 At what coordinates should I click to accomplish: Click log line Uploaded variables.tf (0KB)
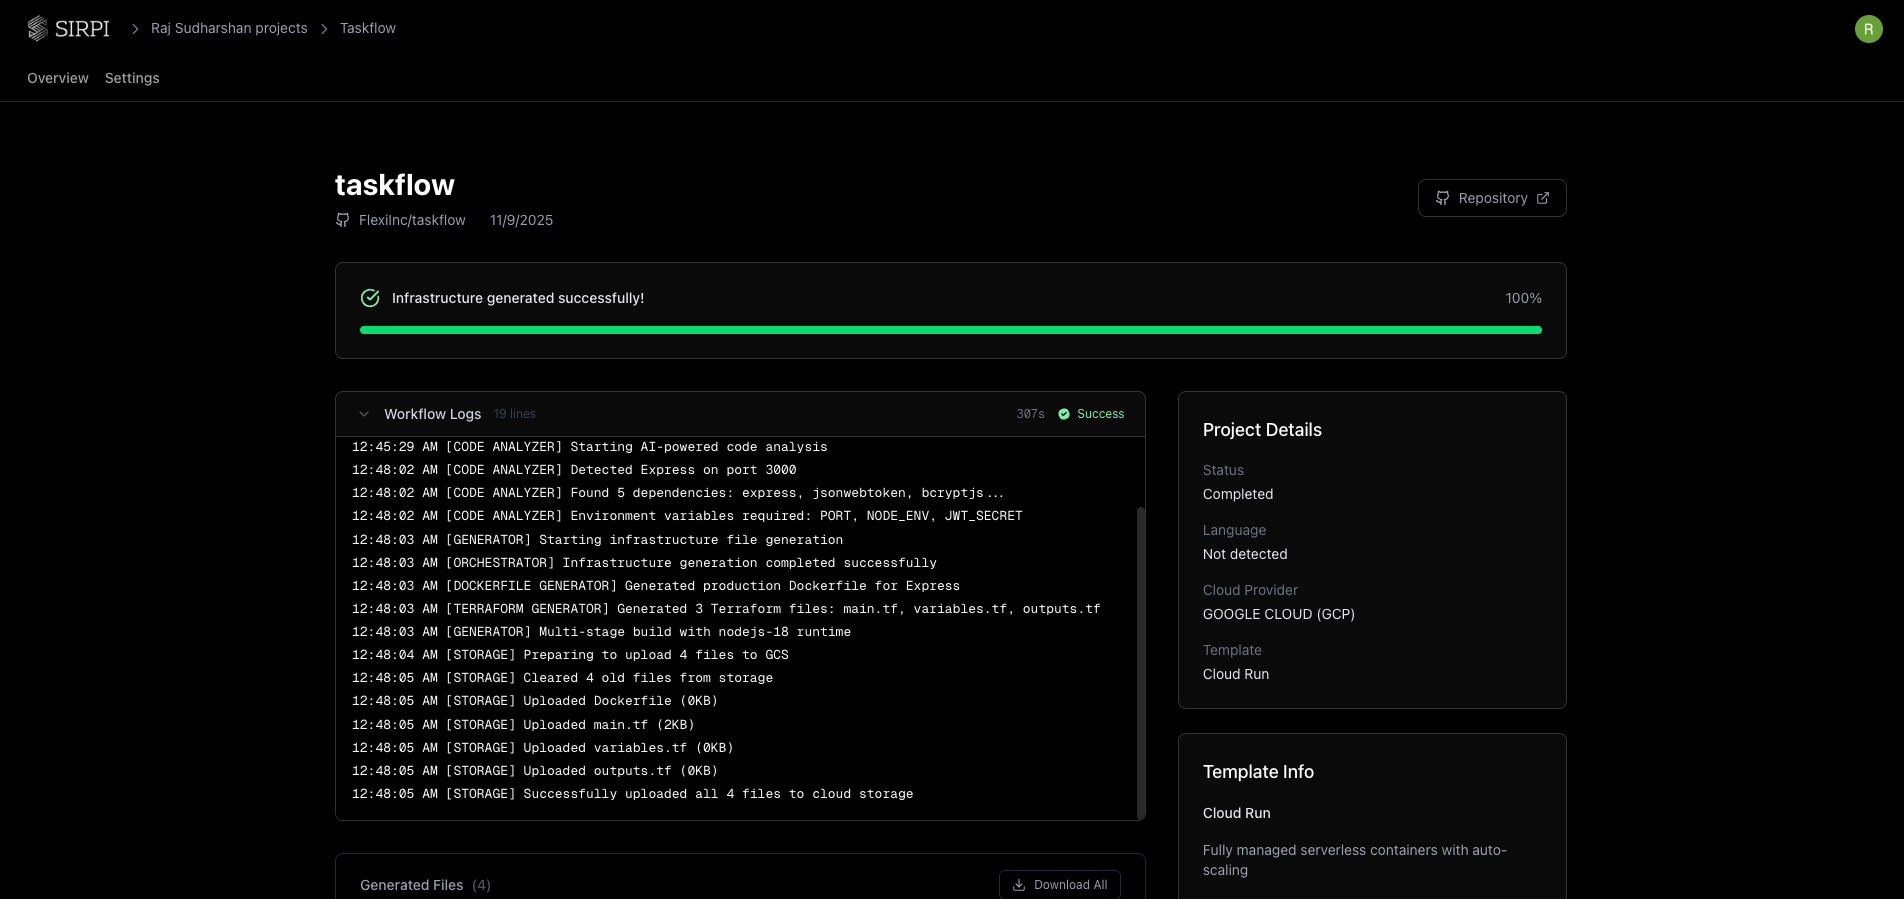(543, 748)
